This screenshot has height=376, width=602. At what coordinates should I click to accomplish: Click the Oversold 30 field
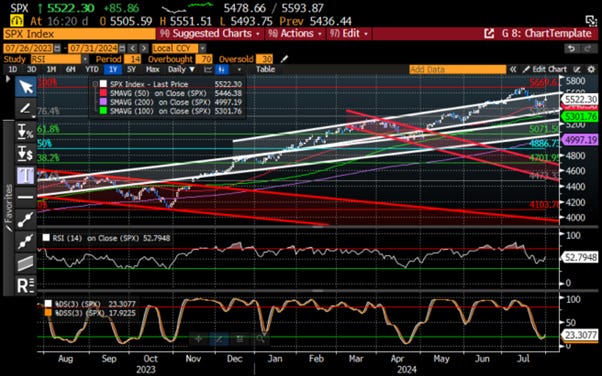[x=265, y=59]
